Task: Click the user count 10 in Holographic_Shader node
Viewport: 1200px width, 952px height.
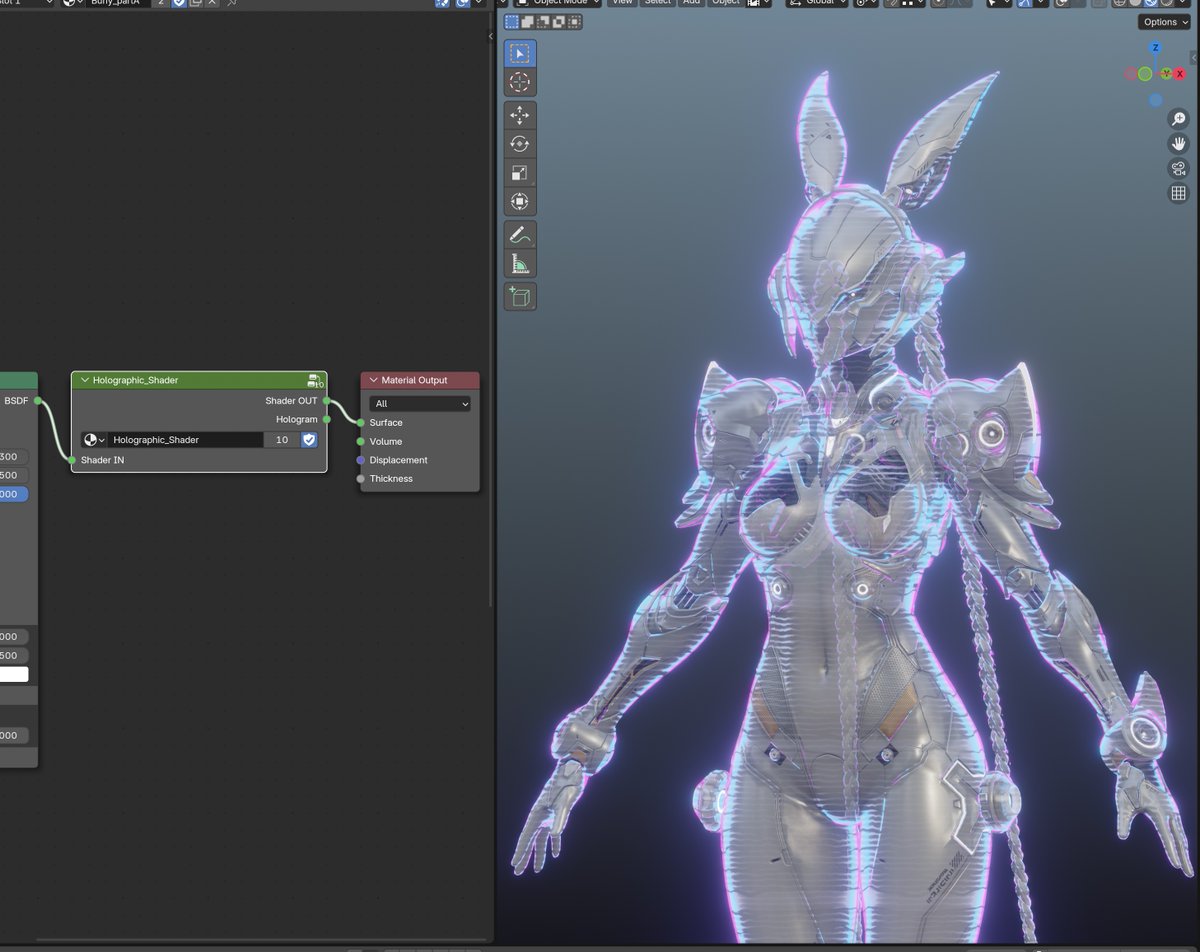Action: coord(282,440)
